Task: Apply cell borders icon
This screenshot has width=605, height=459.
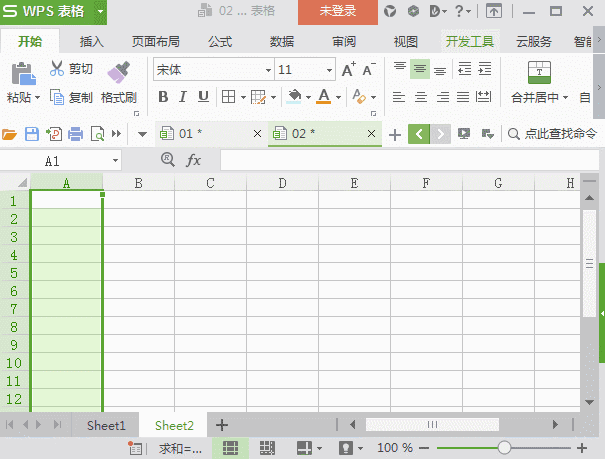Action: point(228,97)
